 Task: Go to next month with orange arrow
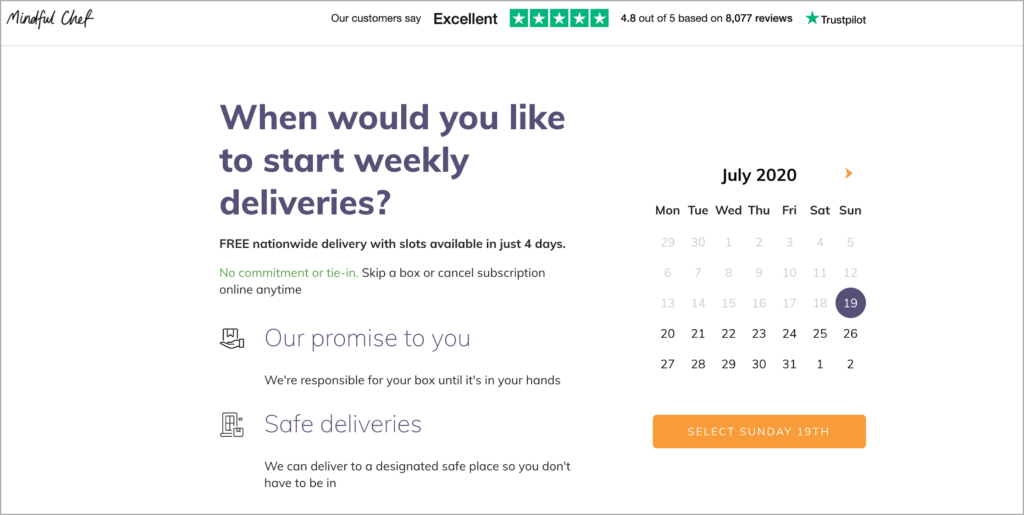click(848, 174)
